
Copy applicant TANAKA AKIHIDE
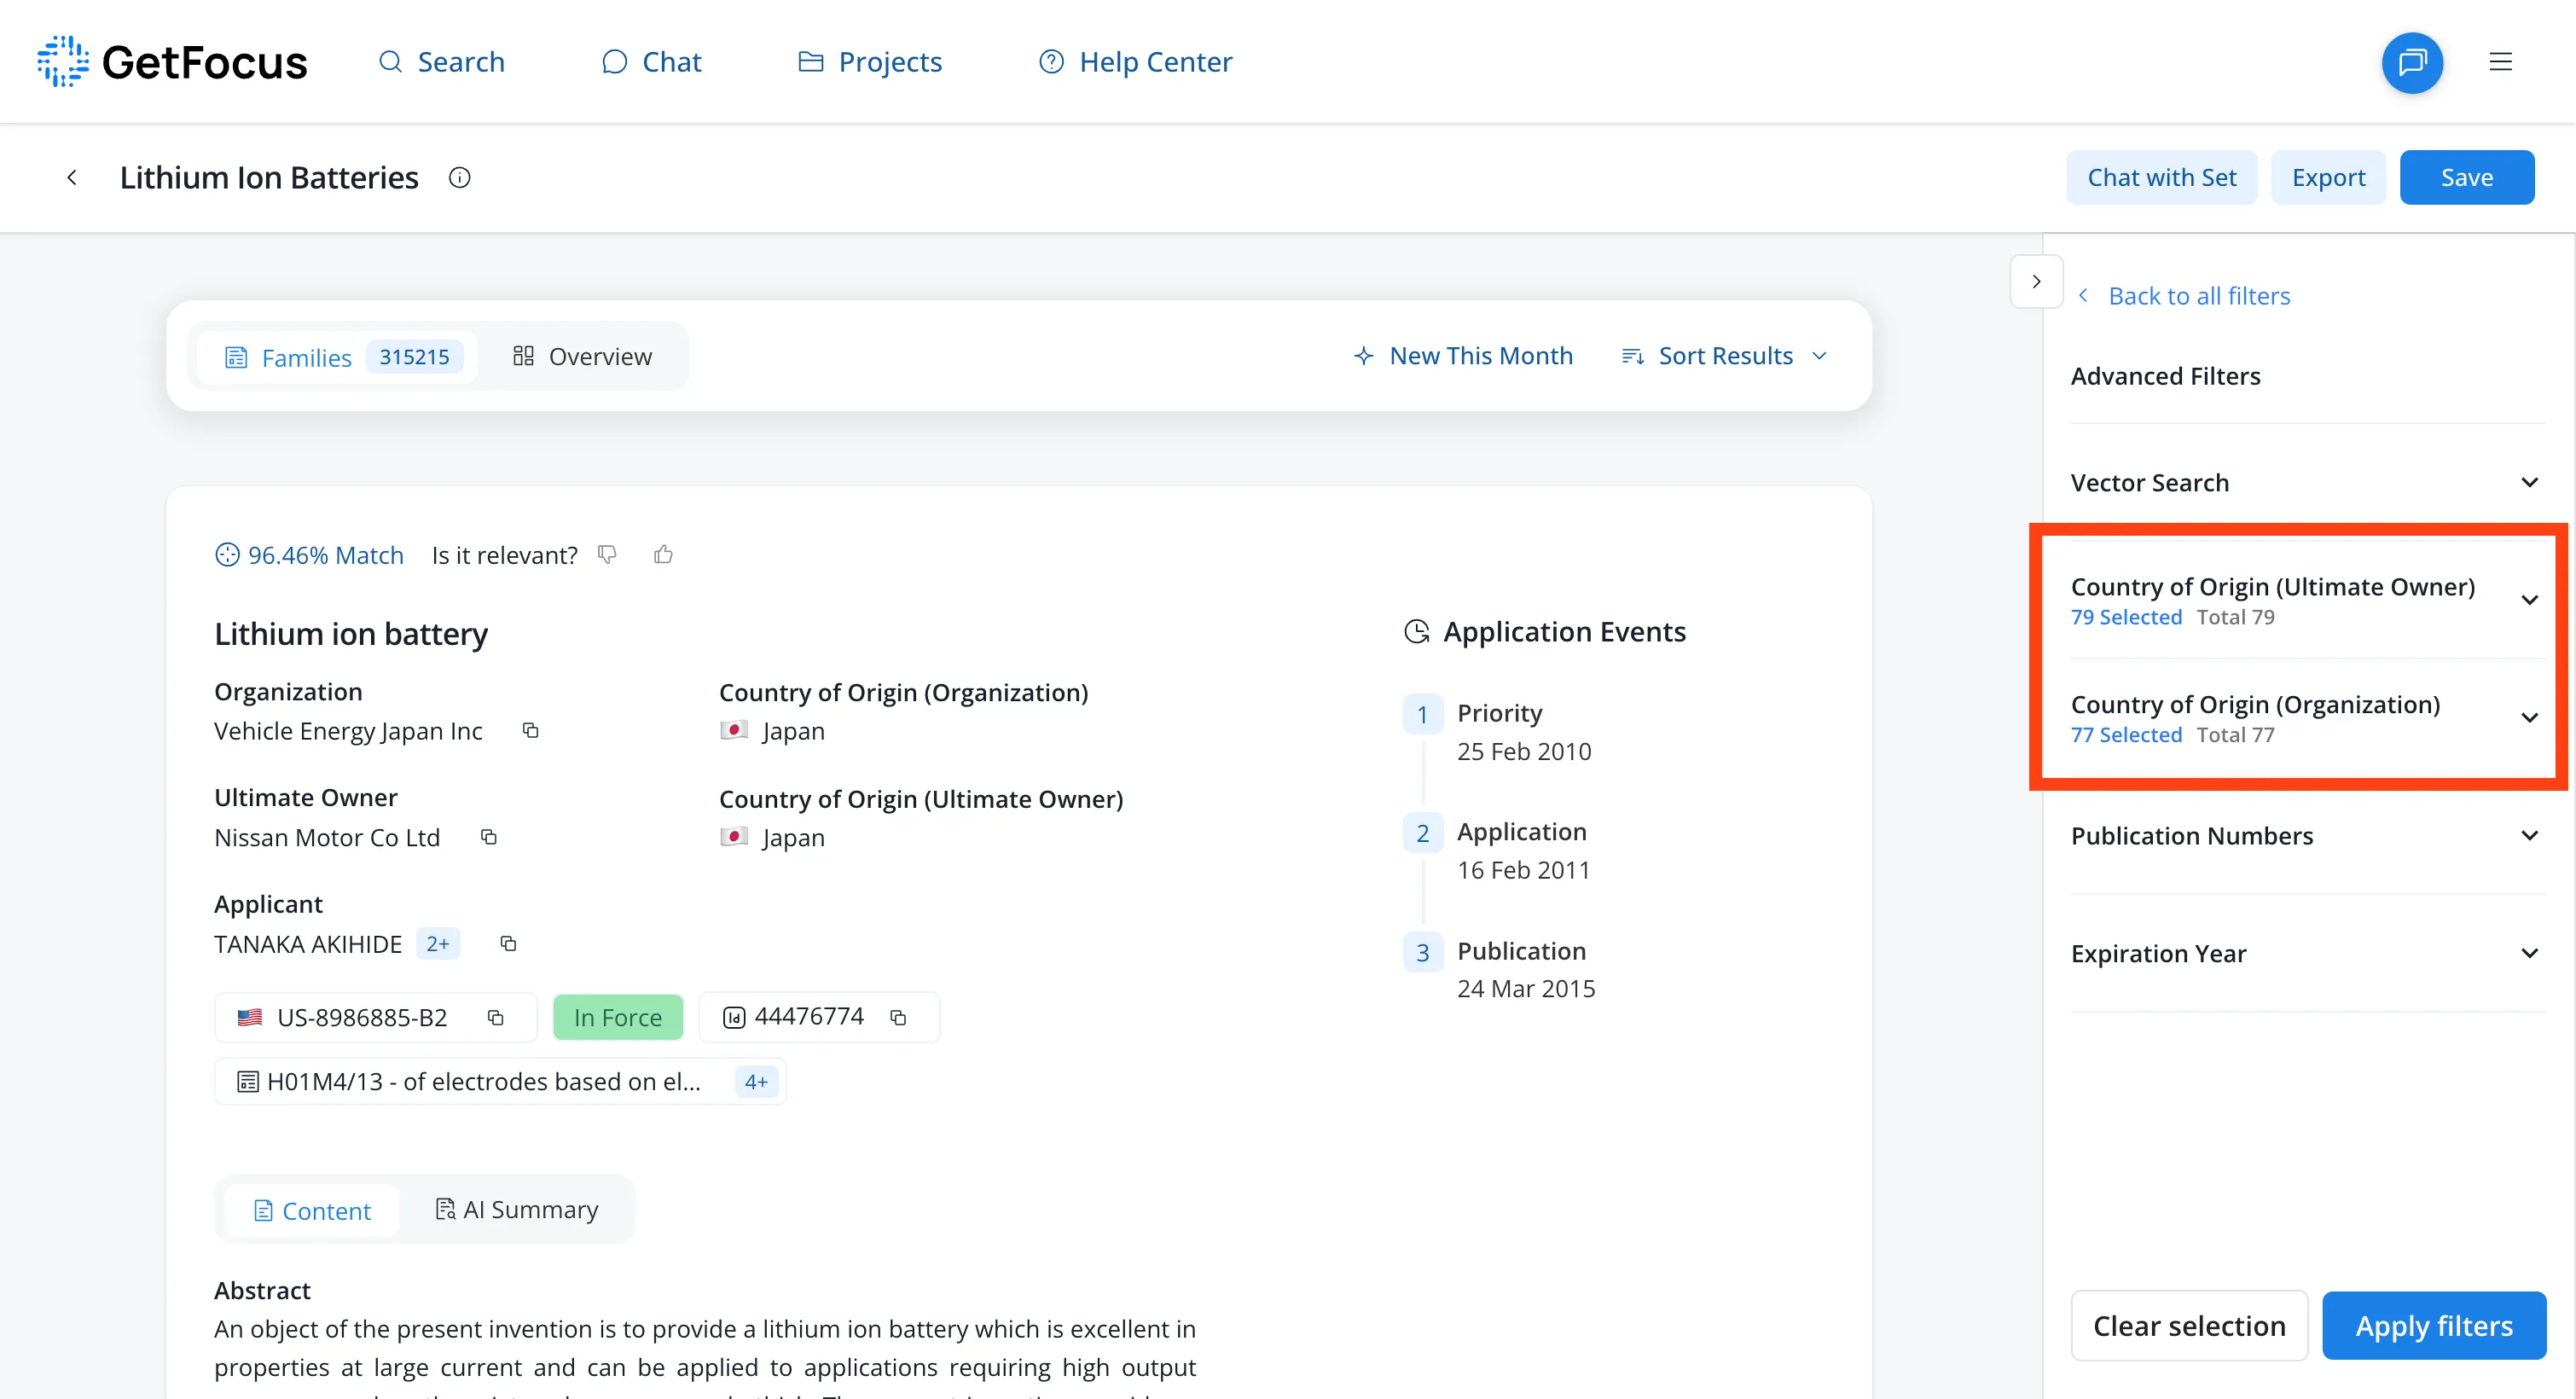coord(508,943)
